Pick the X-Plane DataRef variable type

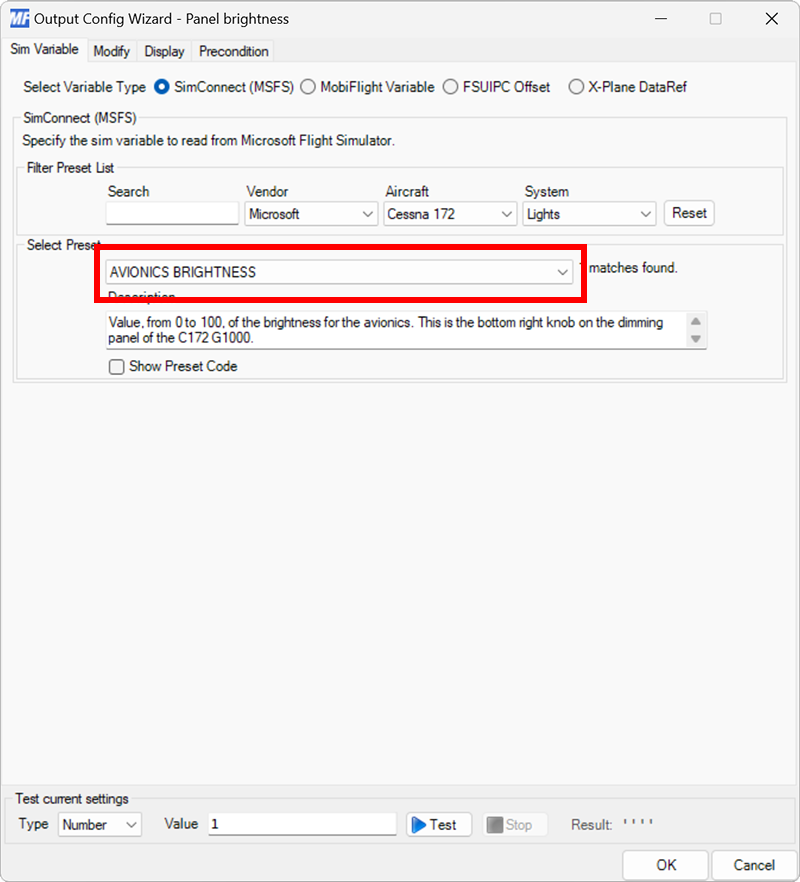click(x=576, y=87)
